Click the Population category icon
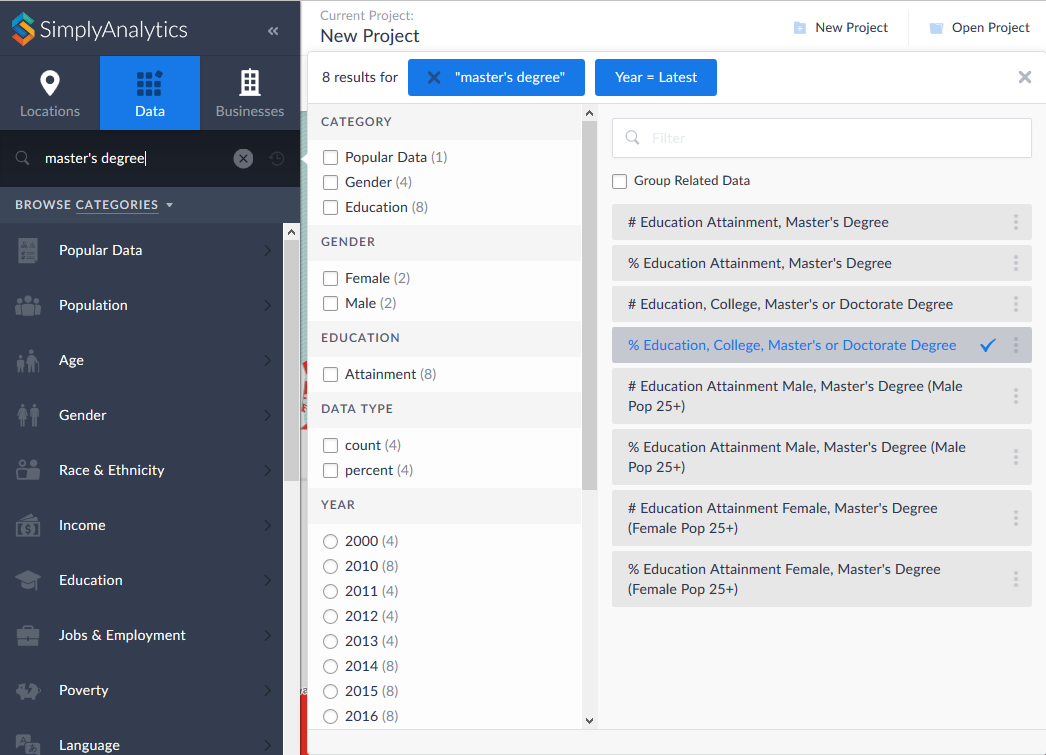Image resolution: width=1046 pixels, height=755 pixels. coord(28,305)
